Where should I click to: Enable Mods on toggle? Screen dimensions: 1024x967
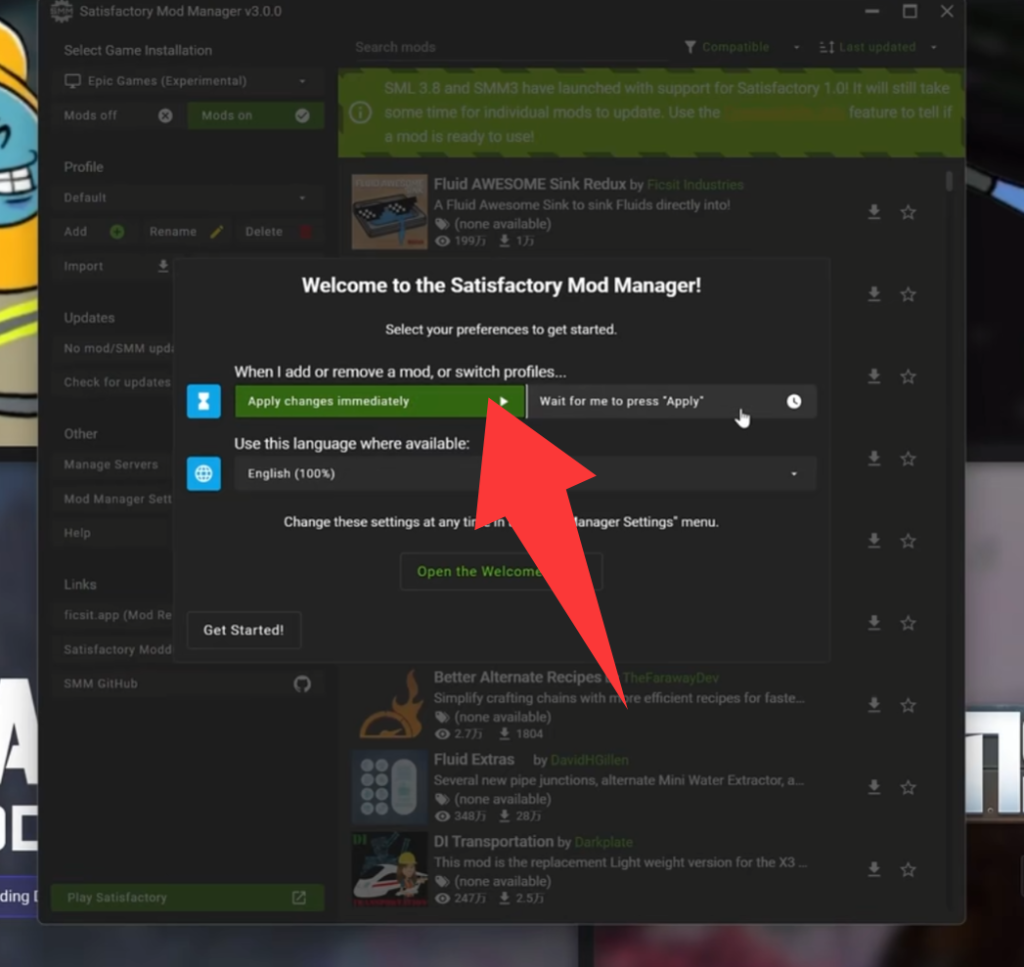coord(255,116)
